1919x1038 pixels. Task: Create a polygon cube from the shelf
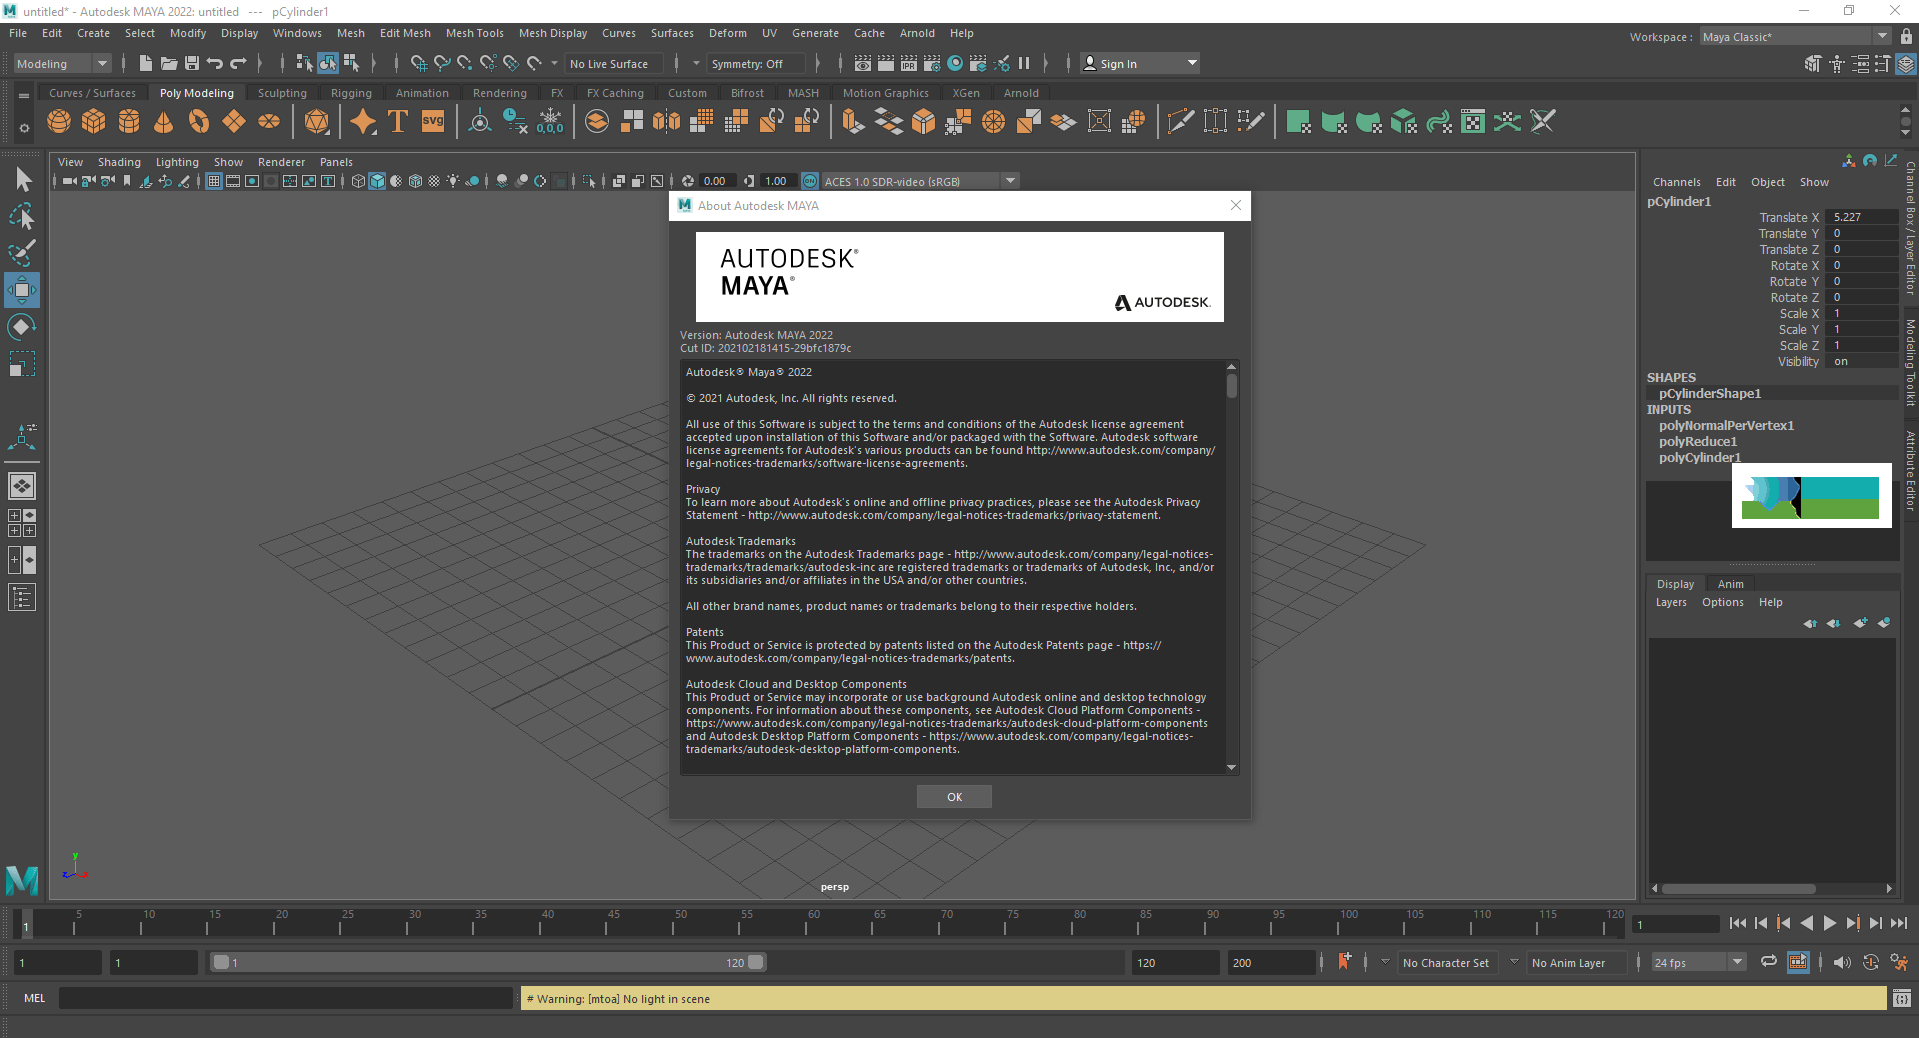[94, 122]
